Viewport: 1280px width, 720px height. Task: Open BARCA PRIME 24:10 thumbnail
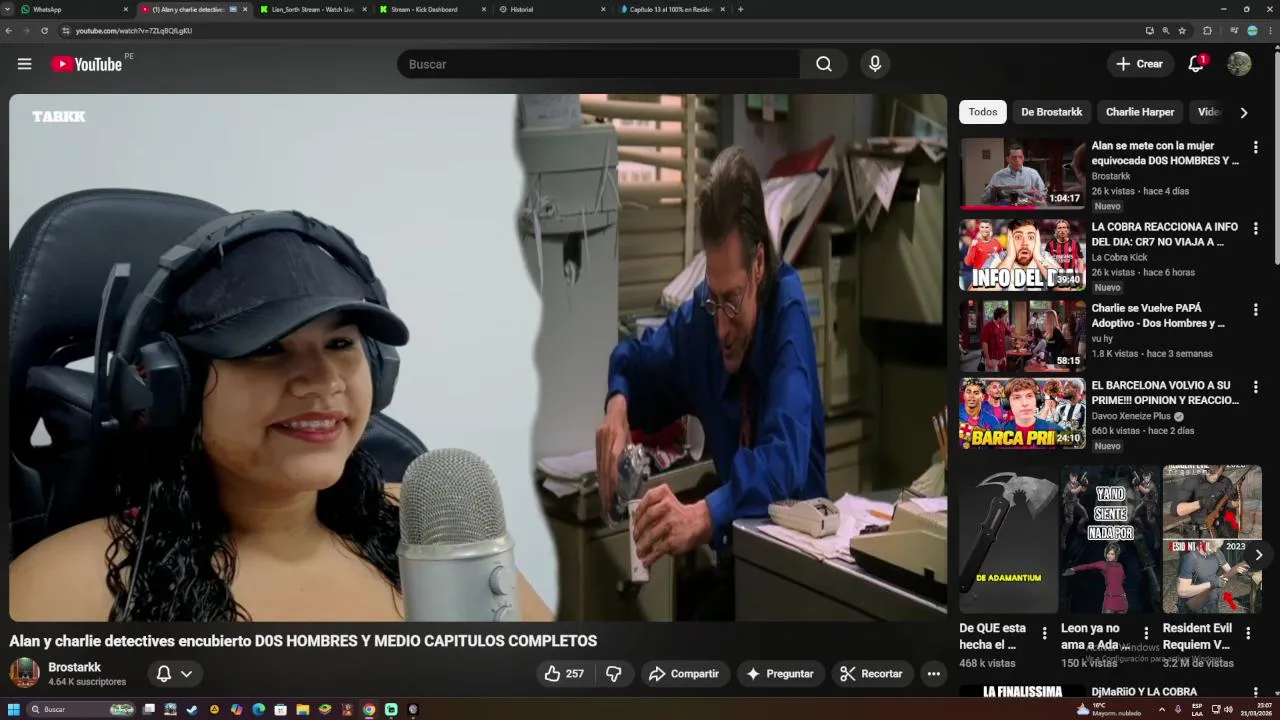click(x=1022, y=413)
